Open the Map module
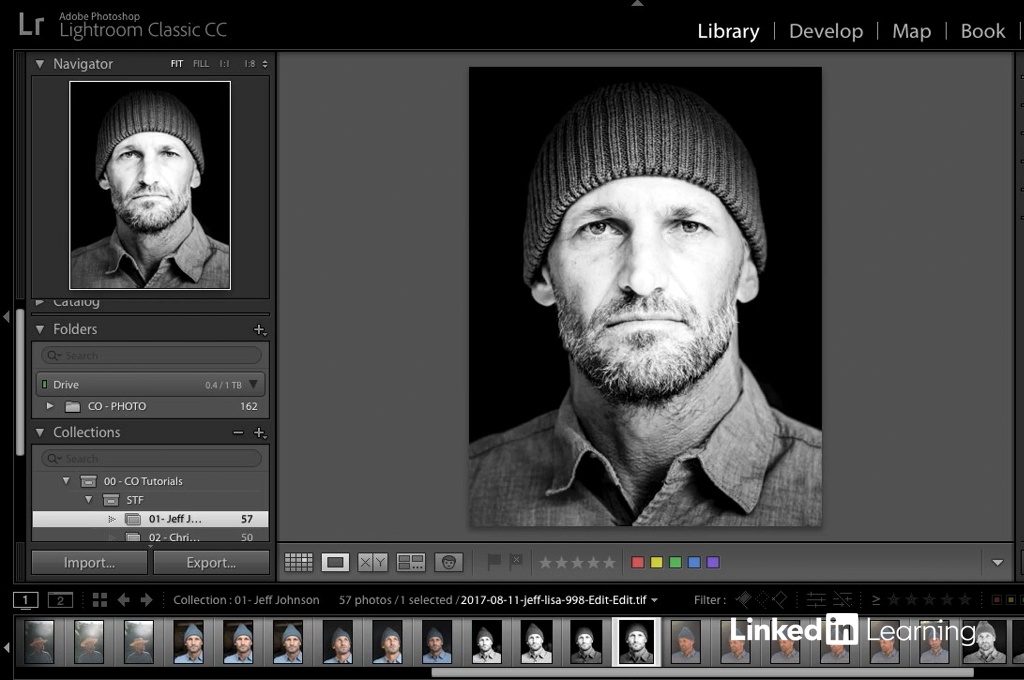Viewport: 1024px width, 680px height. tap(911, 31)
